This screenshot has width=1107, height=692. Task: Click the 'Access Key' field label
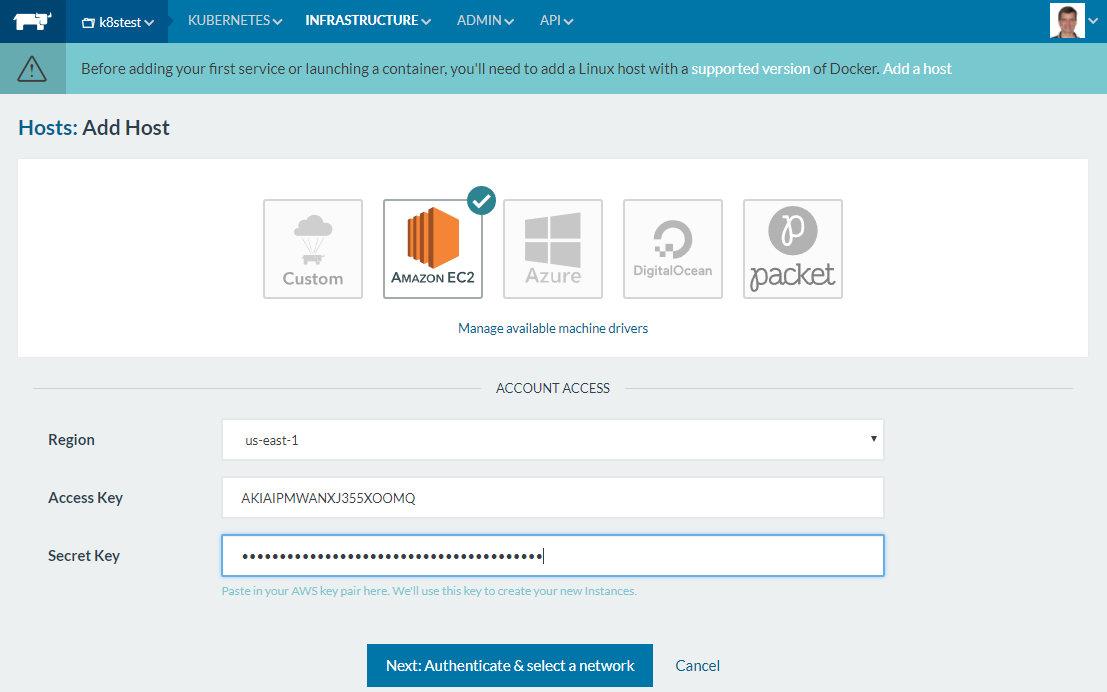point(85,498)
